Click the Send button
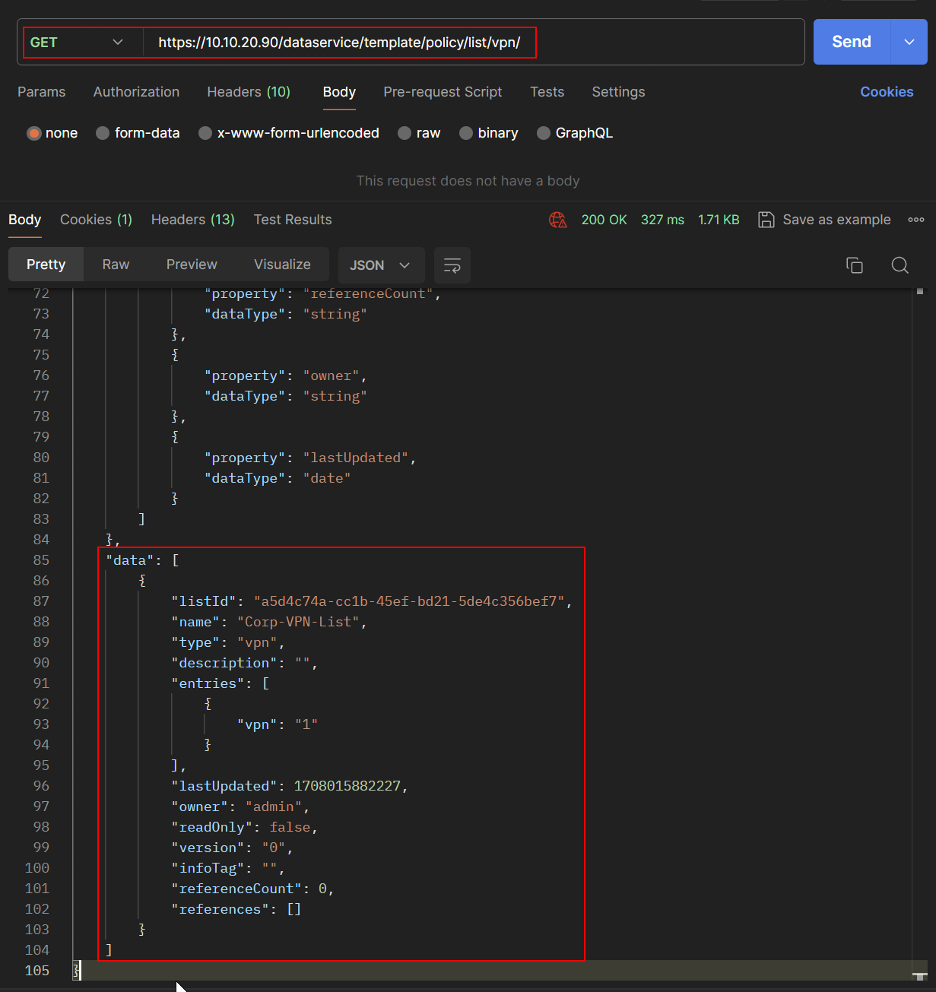The height and width of the screenshot is (992, 936). coord(851,41)
